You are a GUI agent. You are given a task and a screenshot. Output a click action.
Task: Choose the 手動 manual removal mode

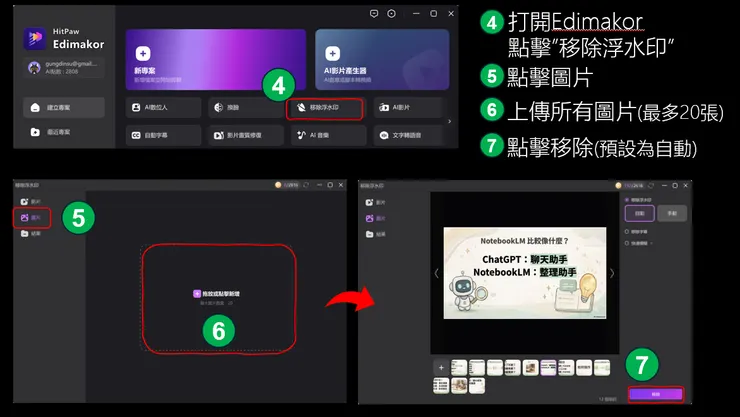[672, 213]
